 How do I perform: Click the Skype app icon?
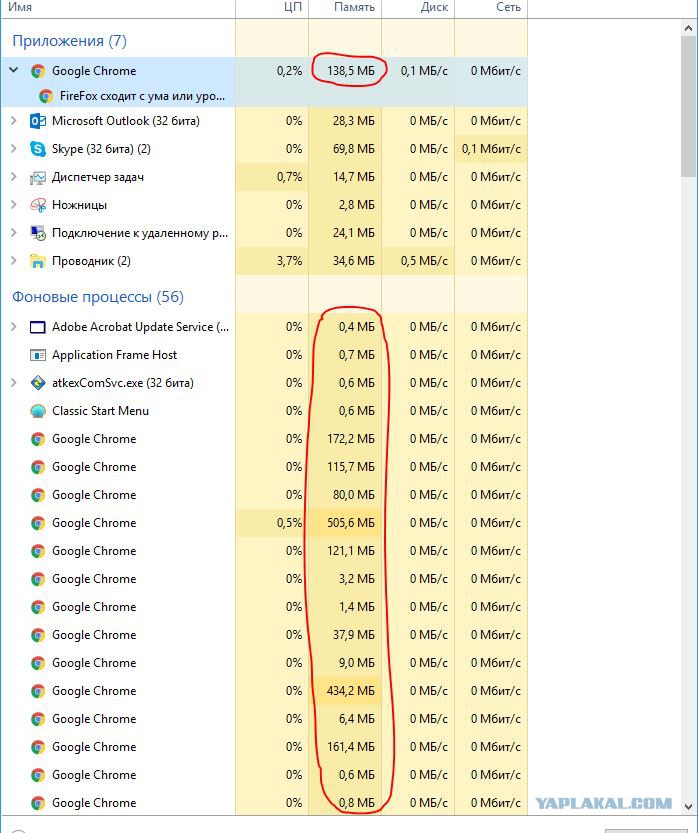pyautogui.click(x=38, y=149)
